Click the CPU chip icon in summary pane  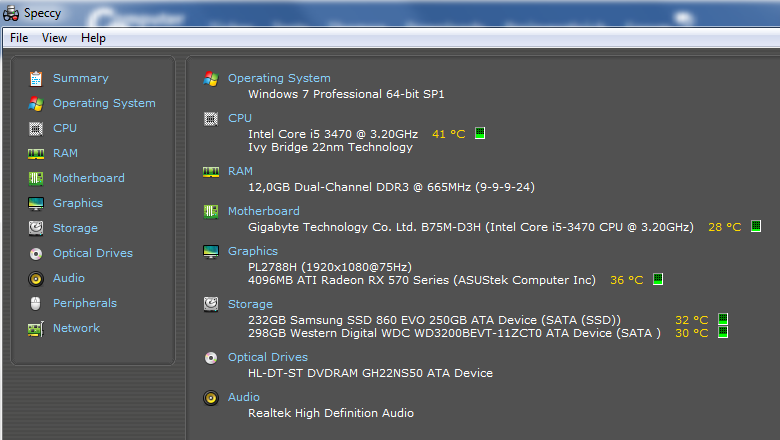(211, 119)
